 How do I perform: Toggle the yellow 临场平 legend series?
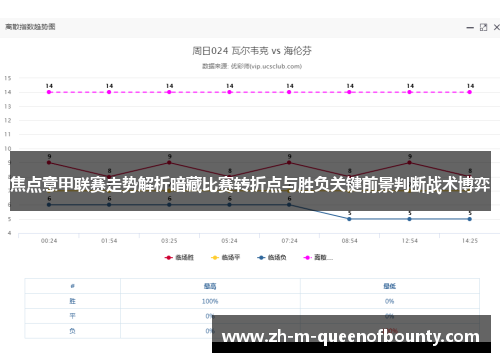click(x=226, y=257)
